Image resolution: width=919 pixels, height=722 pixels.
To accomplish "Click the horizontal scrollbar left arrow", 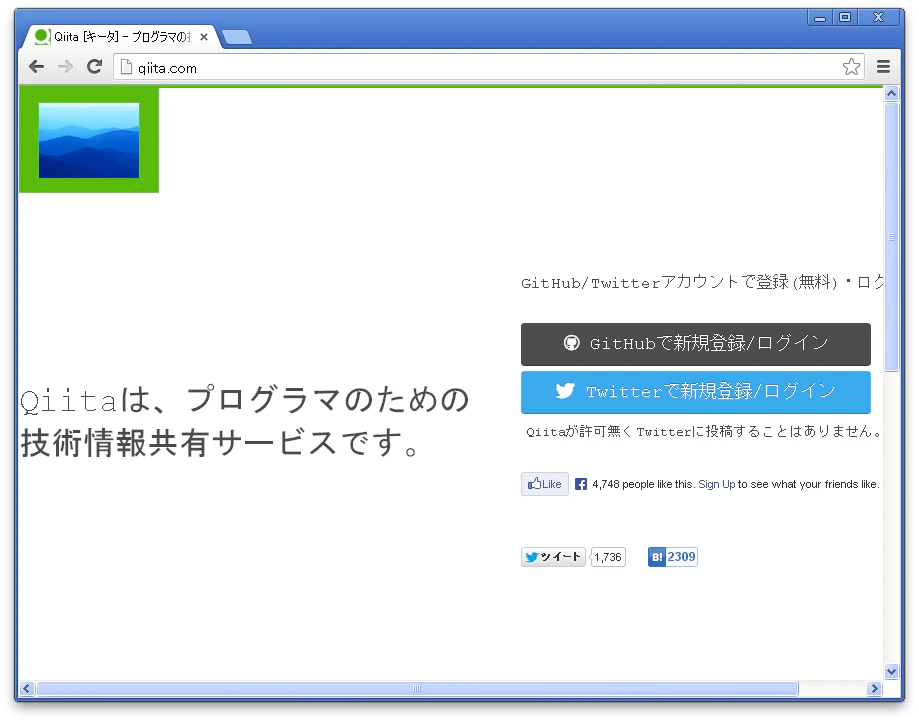I will [x=26, y=688].
